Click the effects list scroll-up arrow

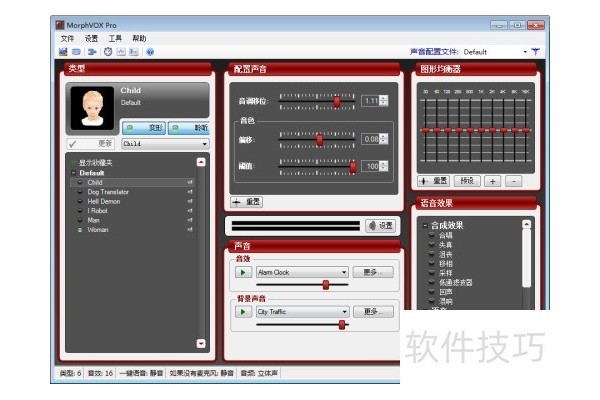coord(527,224)
